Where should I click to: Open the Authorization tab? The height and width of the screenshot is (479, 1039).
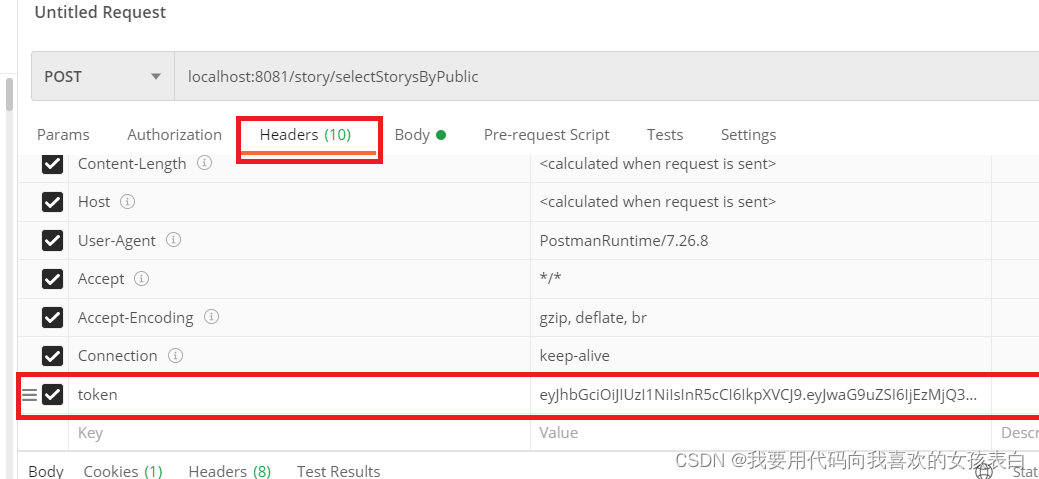[174, 135]
